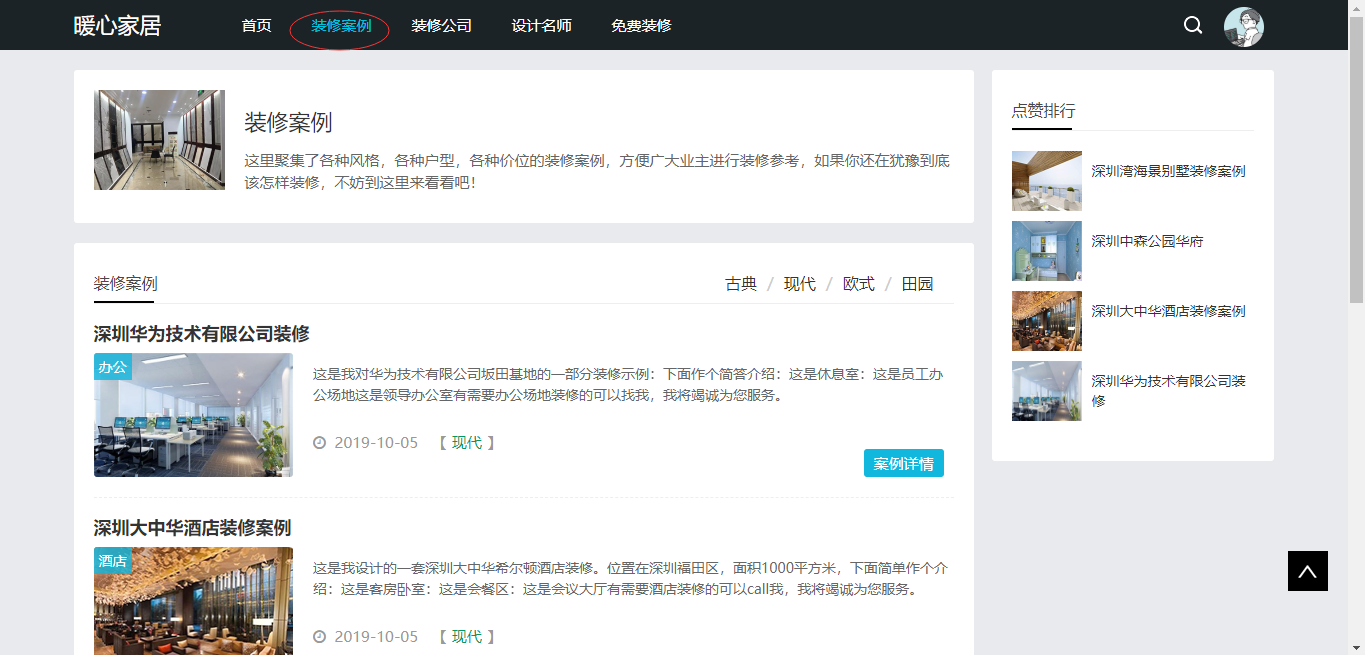Screen dimensions: 1365x655
Task: Click 现代 tag under Huawei case date
Action: [x=466, y=442]
